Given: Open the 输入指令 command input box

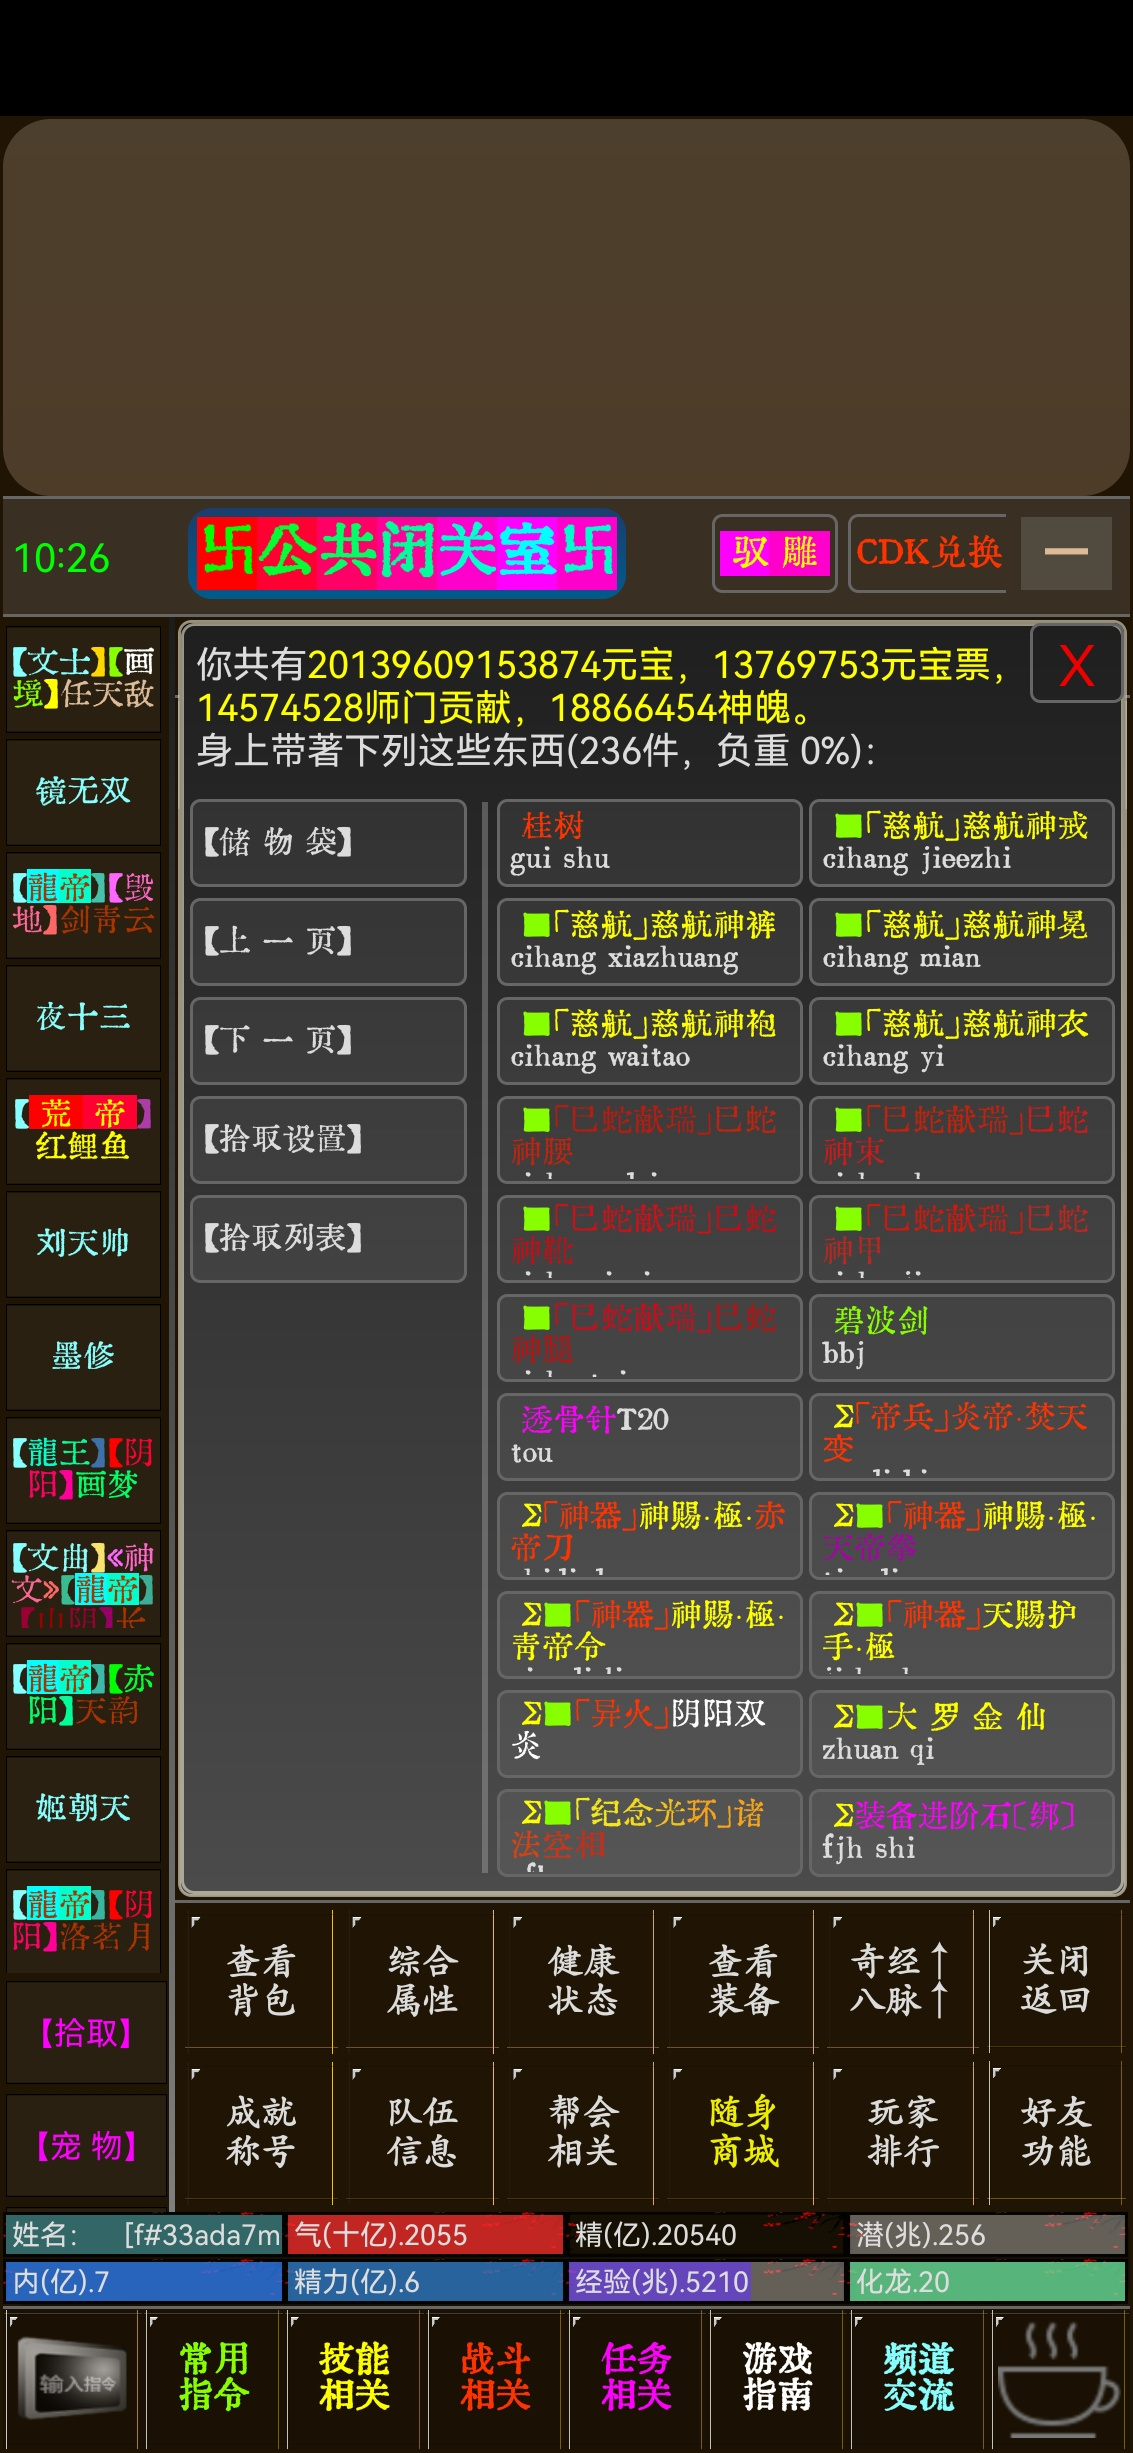Looking at the screenshot, I should pos(73,2383).
